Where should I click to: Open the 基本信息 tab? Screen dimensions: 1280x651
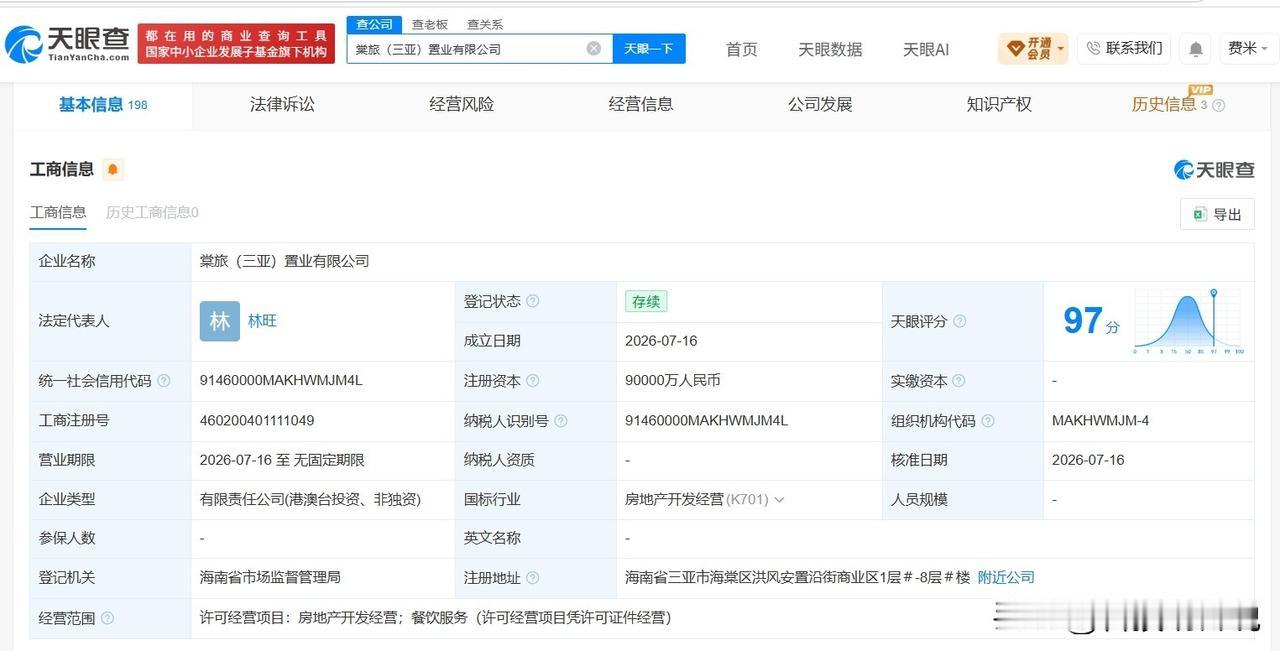pos(103,104)
